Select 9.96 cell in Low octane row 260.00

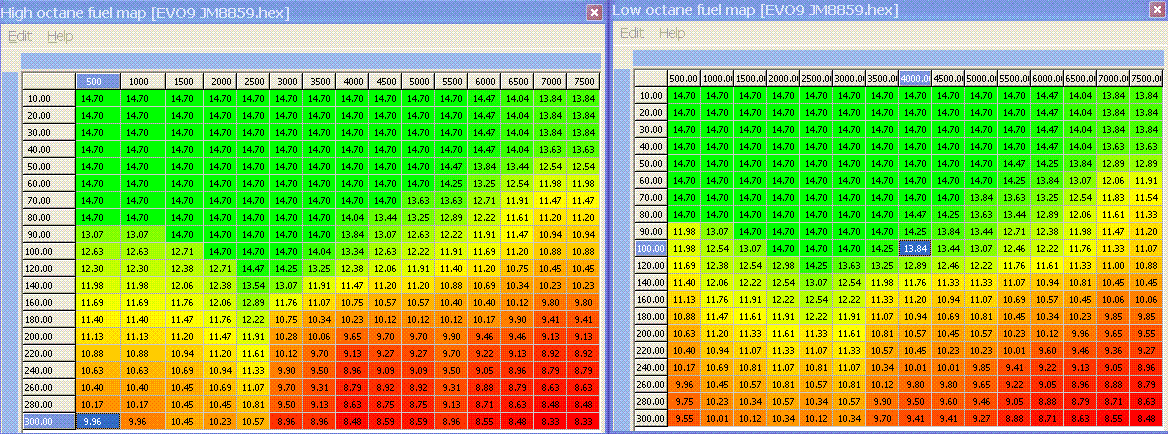tap(684, 384)
